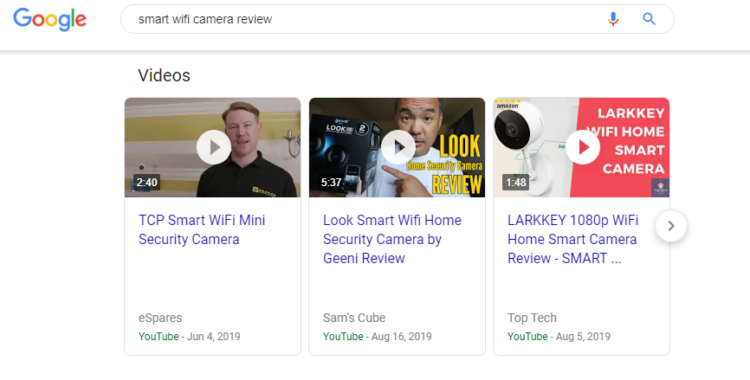
Task: Click the 'Aug 5, 2019' date text
Action: pyautogui.click(x=583, y=336)
